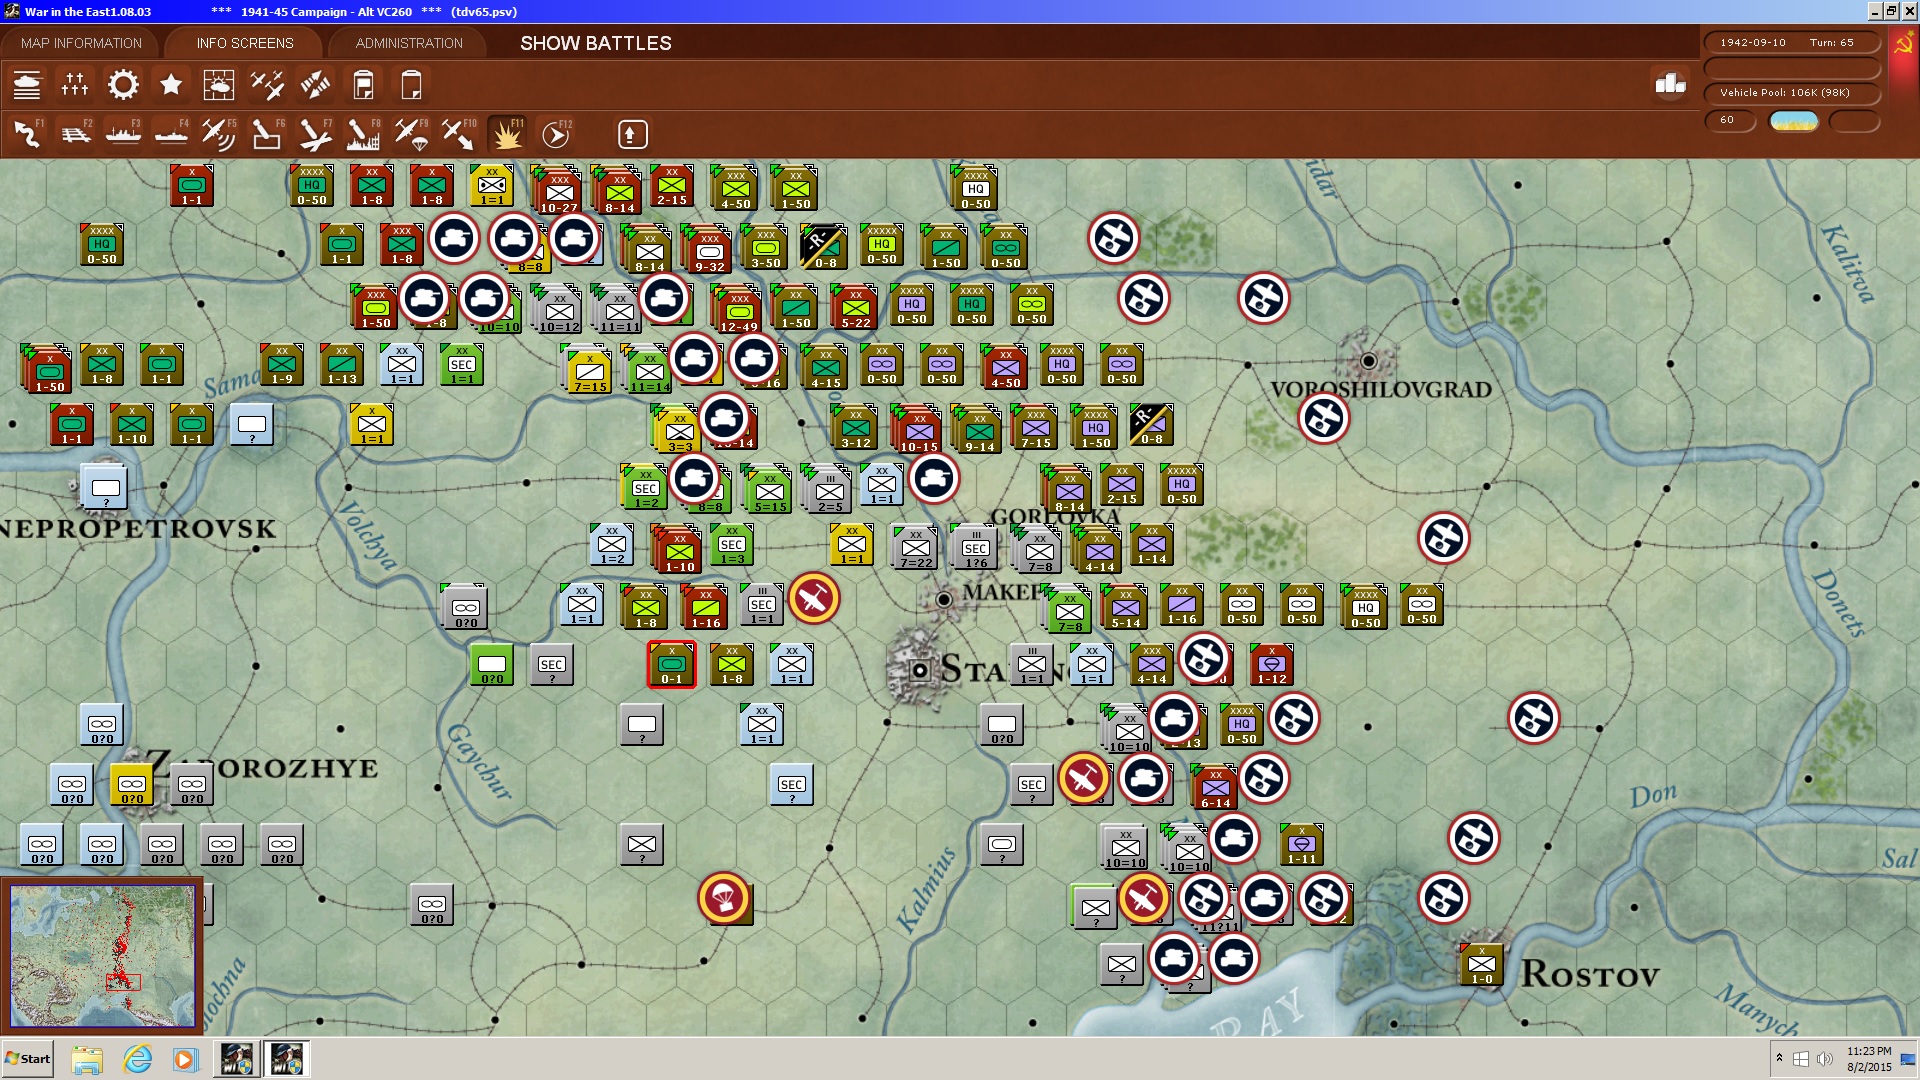
Task: Select F5 air recon mode
Action: point(219,133)
